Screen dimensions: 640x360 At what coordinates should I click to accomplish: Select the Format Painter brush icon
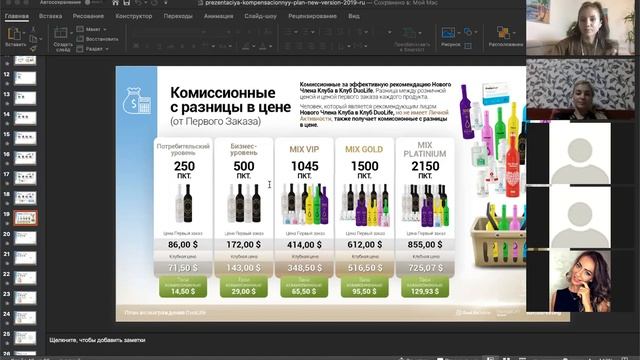click(x=33, y=48)
